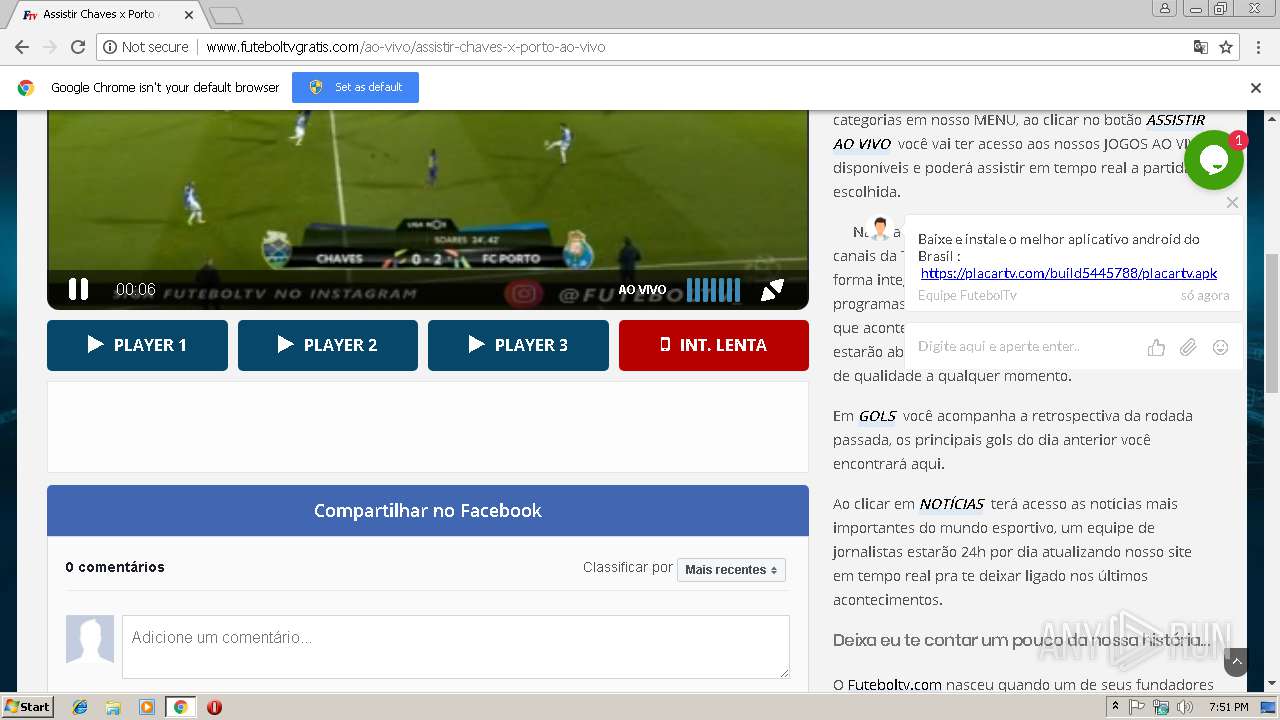Go back with the browser back arrow

point(21,47)
